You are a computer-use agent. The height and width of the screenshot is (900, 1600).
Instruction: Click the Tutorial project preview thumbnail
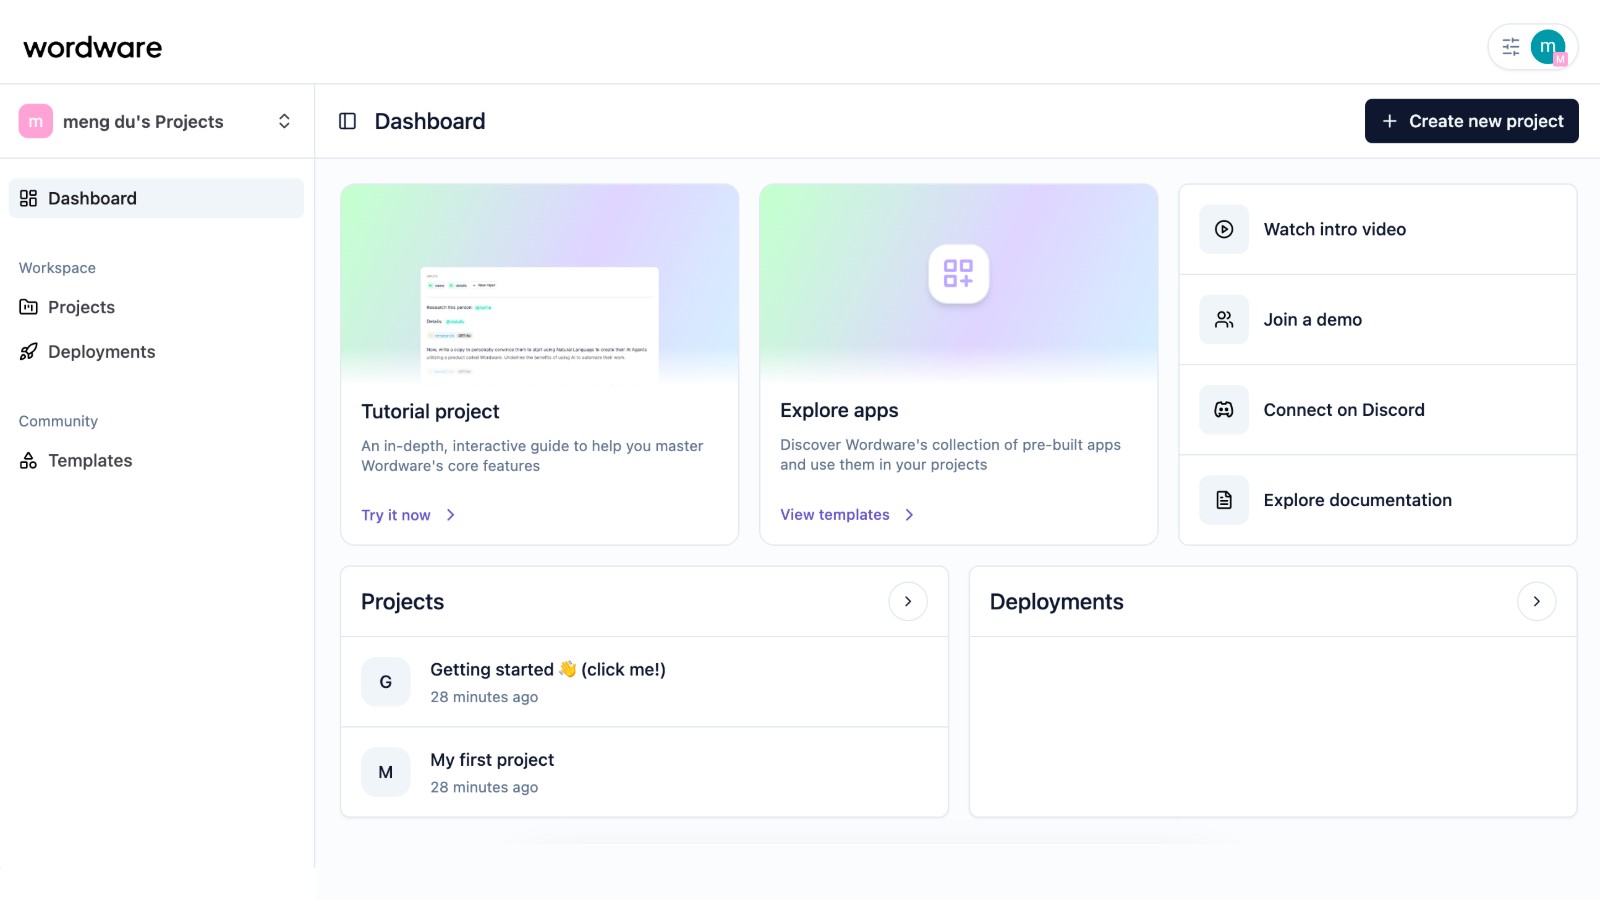(x=540, y=324)
